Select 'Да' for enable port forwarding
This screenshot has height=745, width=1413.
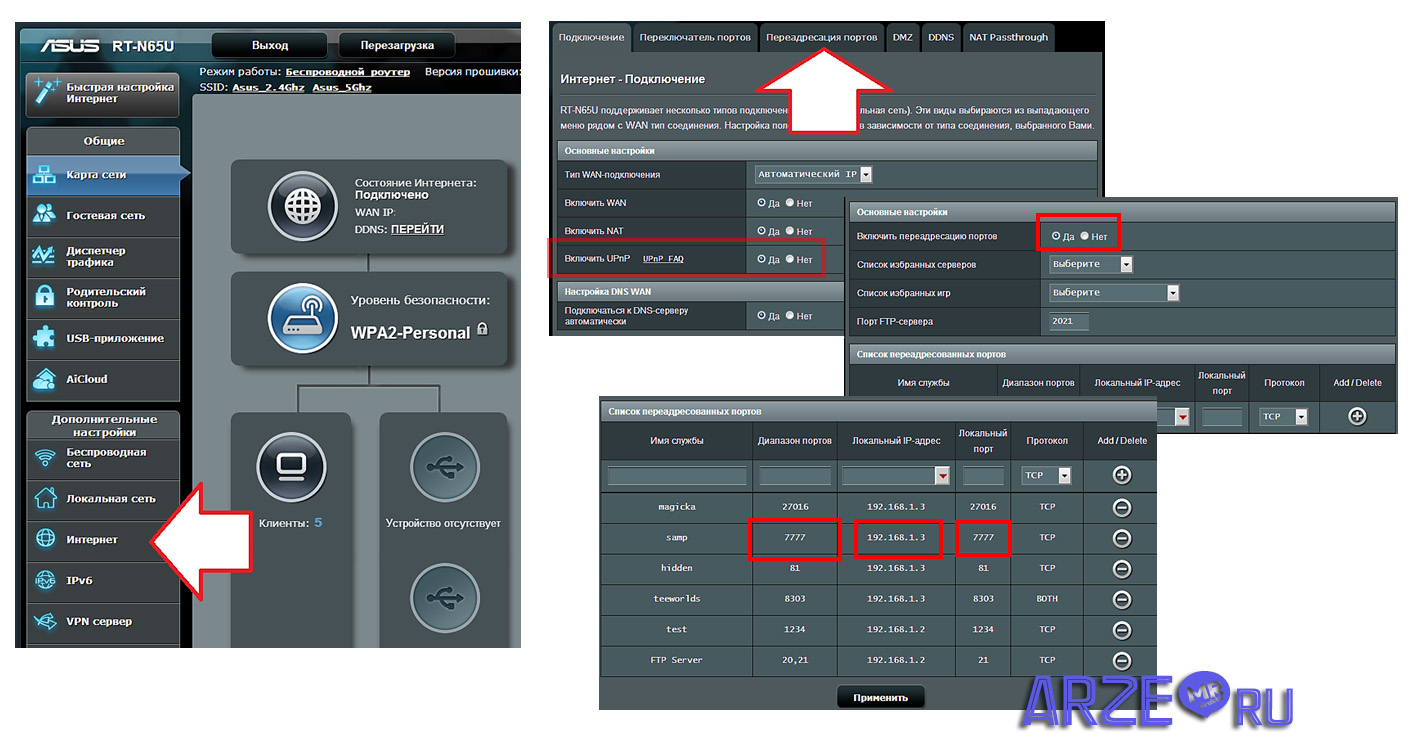1056,237
